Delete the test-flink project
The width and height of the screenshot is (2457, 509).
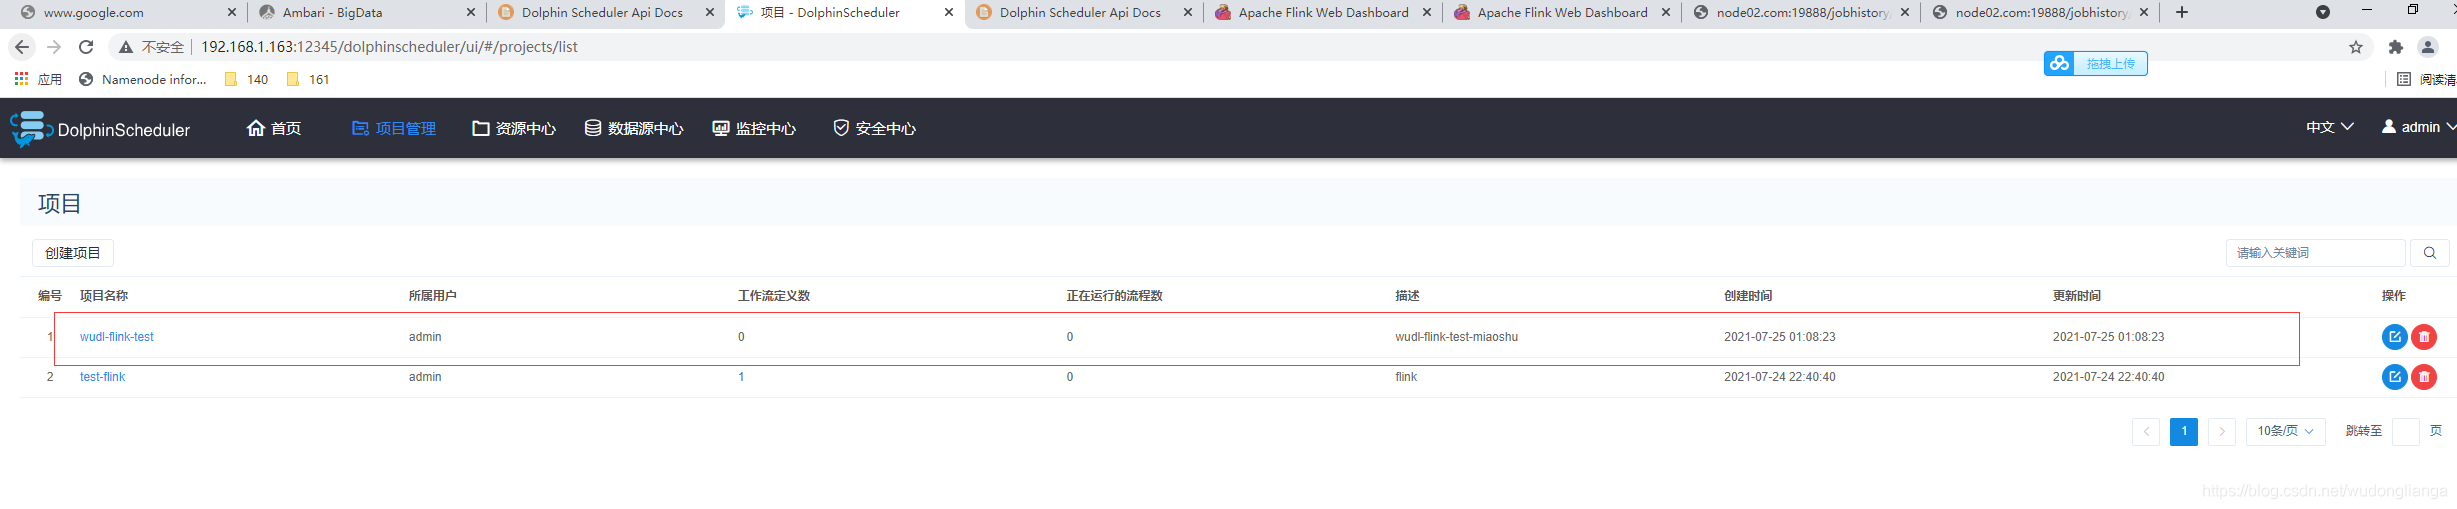(2424, 377)
